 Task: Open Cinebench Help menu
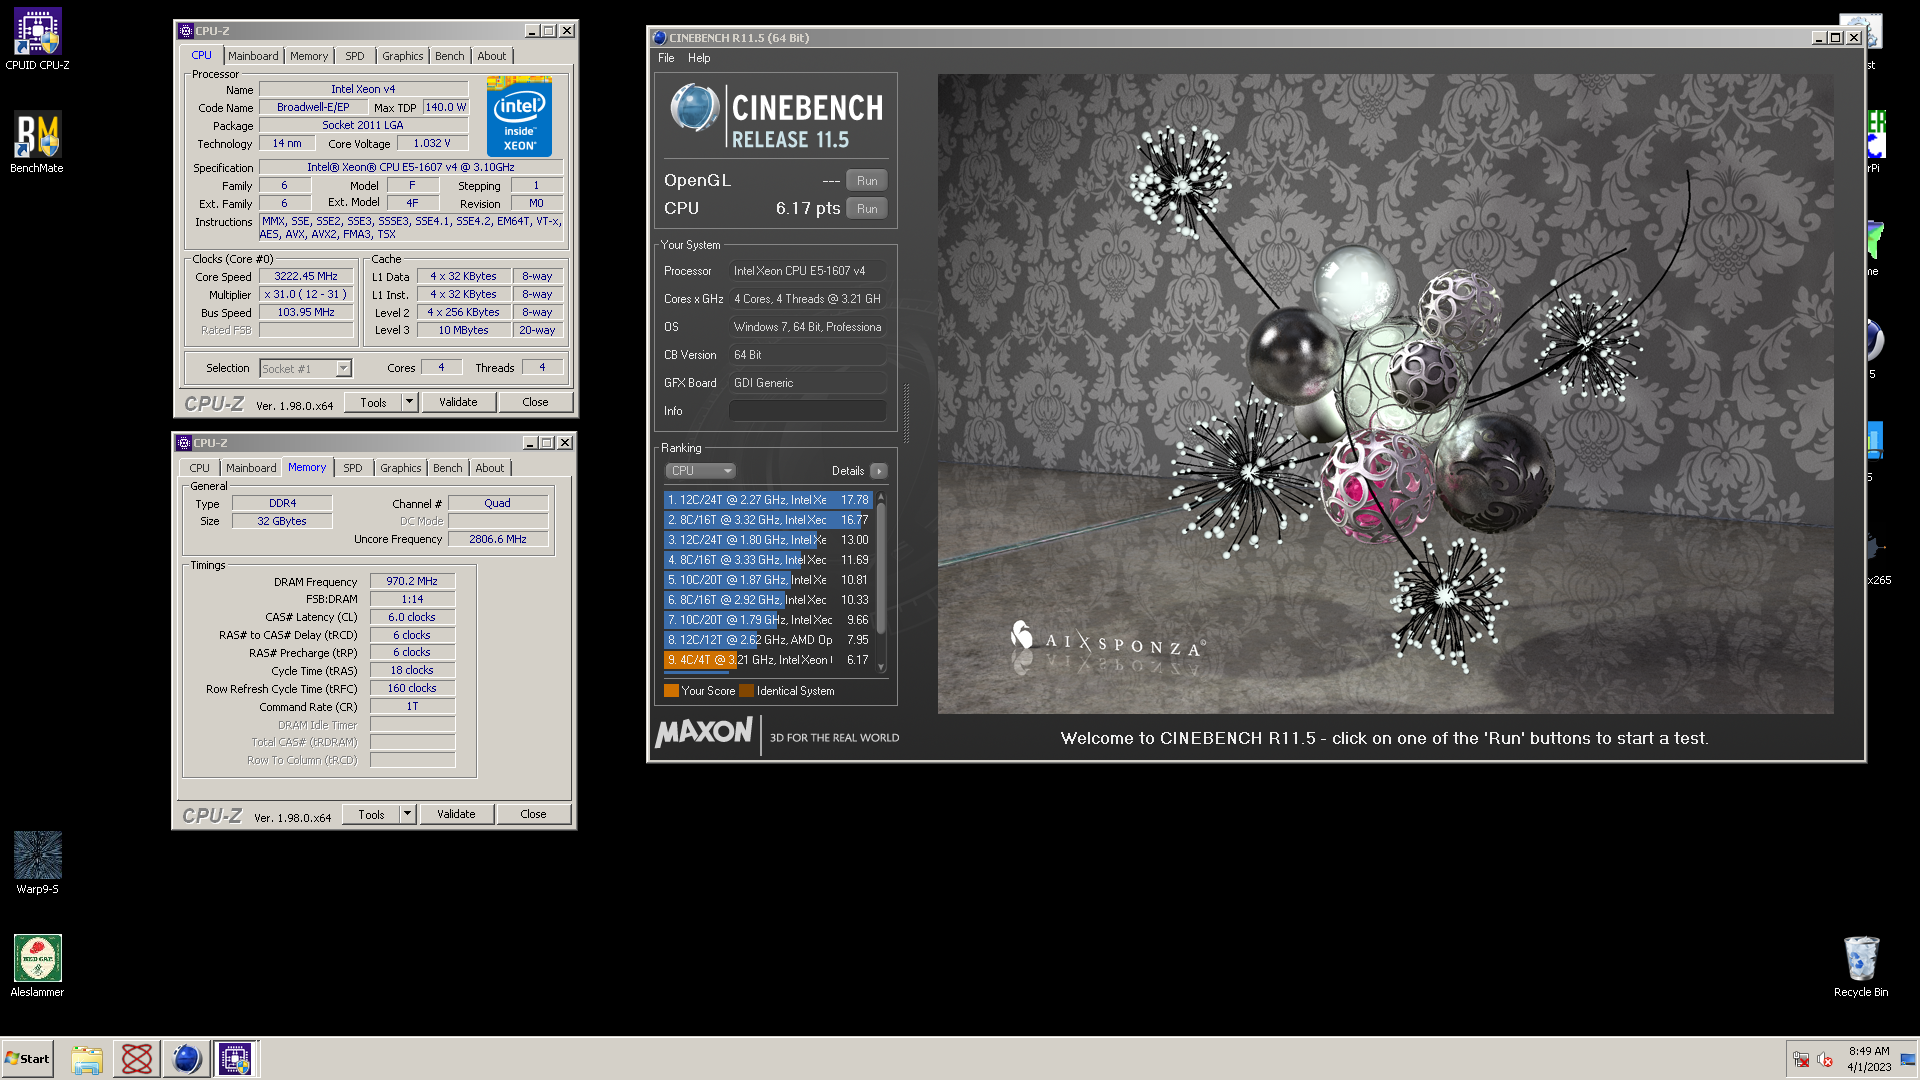(x=699, y=58)
